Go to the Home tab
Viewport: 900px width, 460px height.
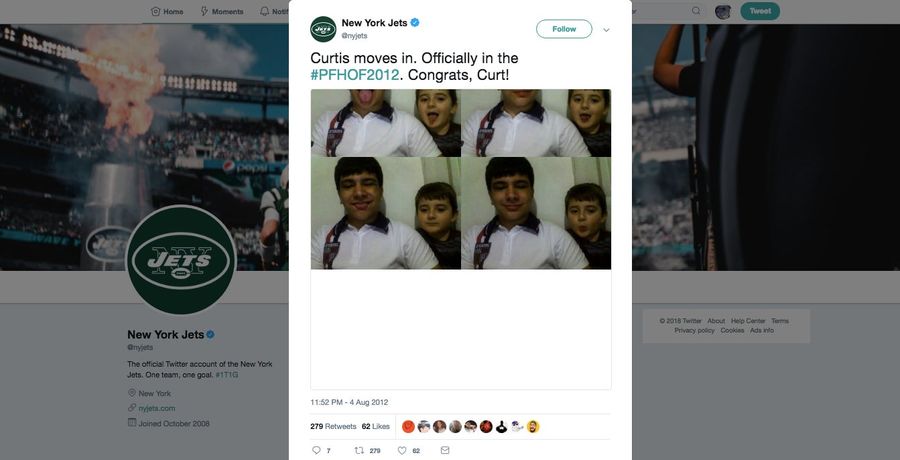pyautogui.click(x=167, y=11)
